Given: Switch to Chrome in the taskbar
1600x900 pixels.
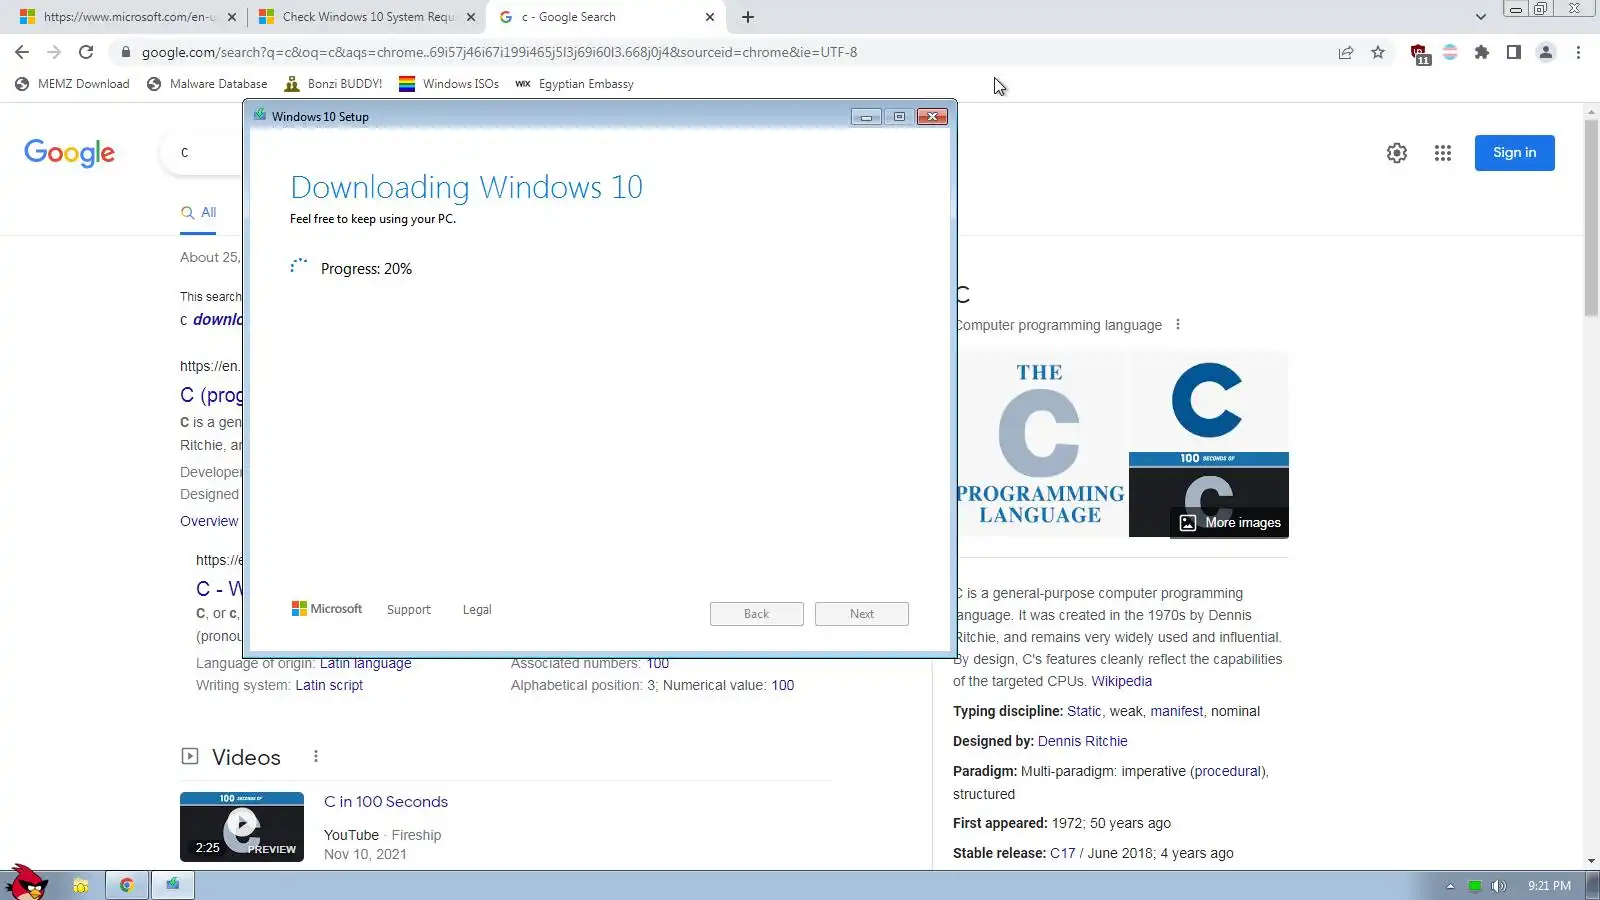Looking at the screenshot, I should click(127, 885).
